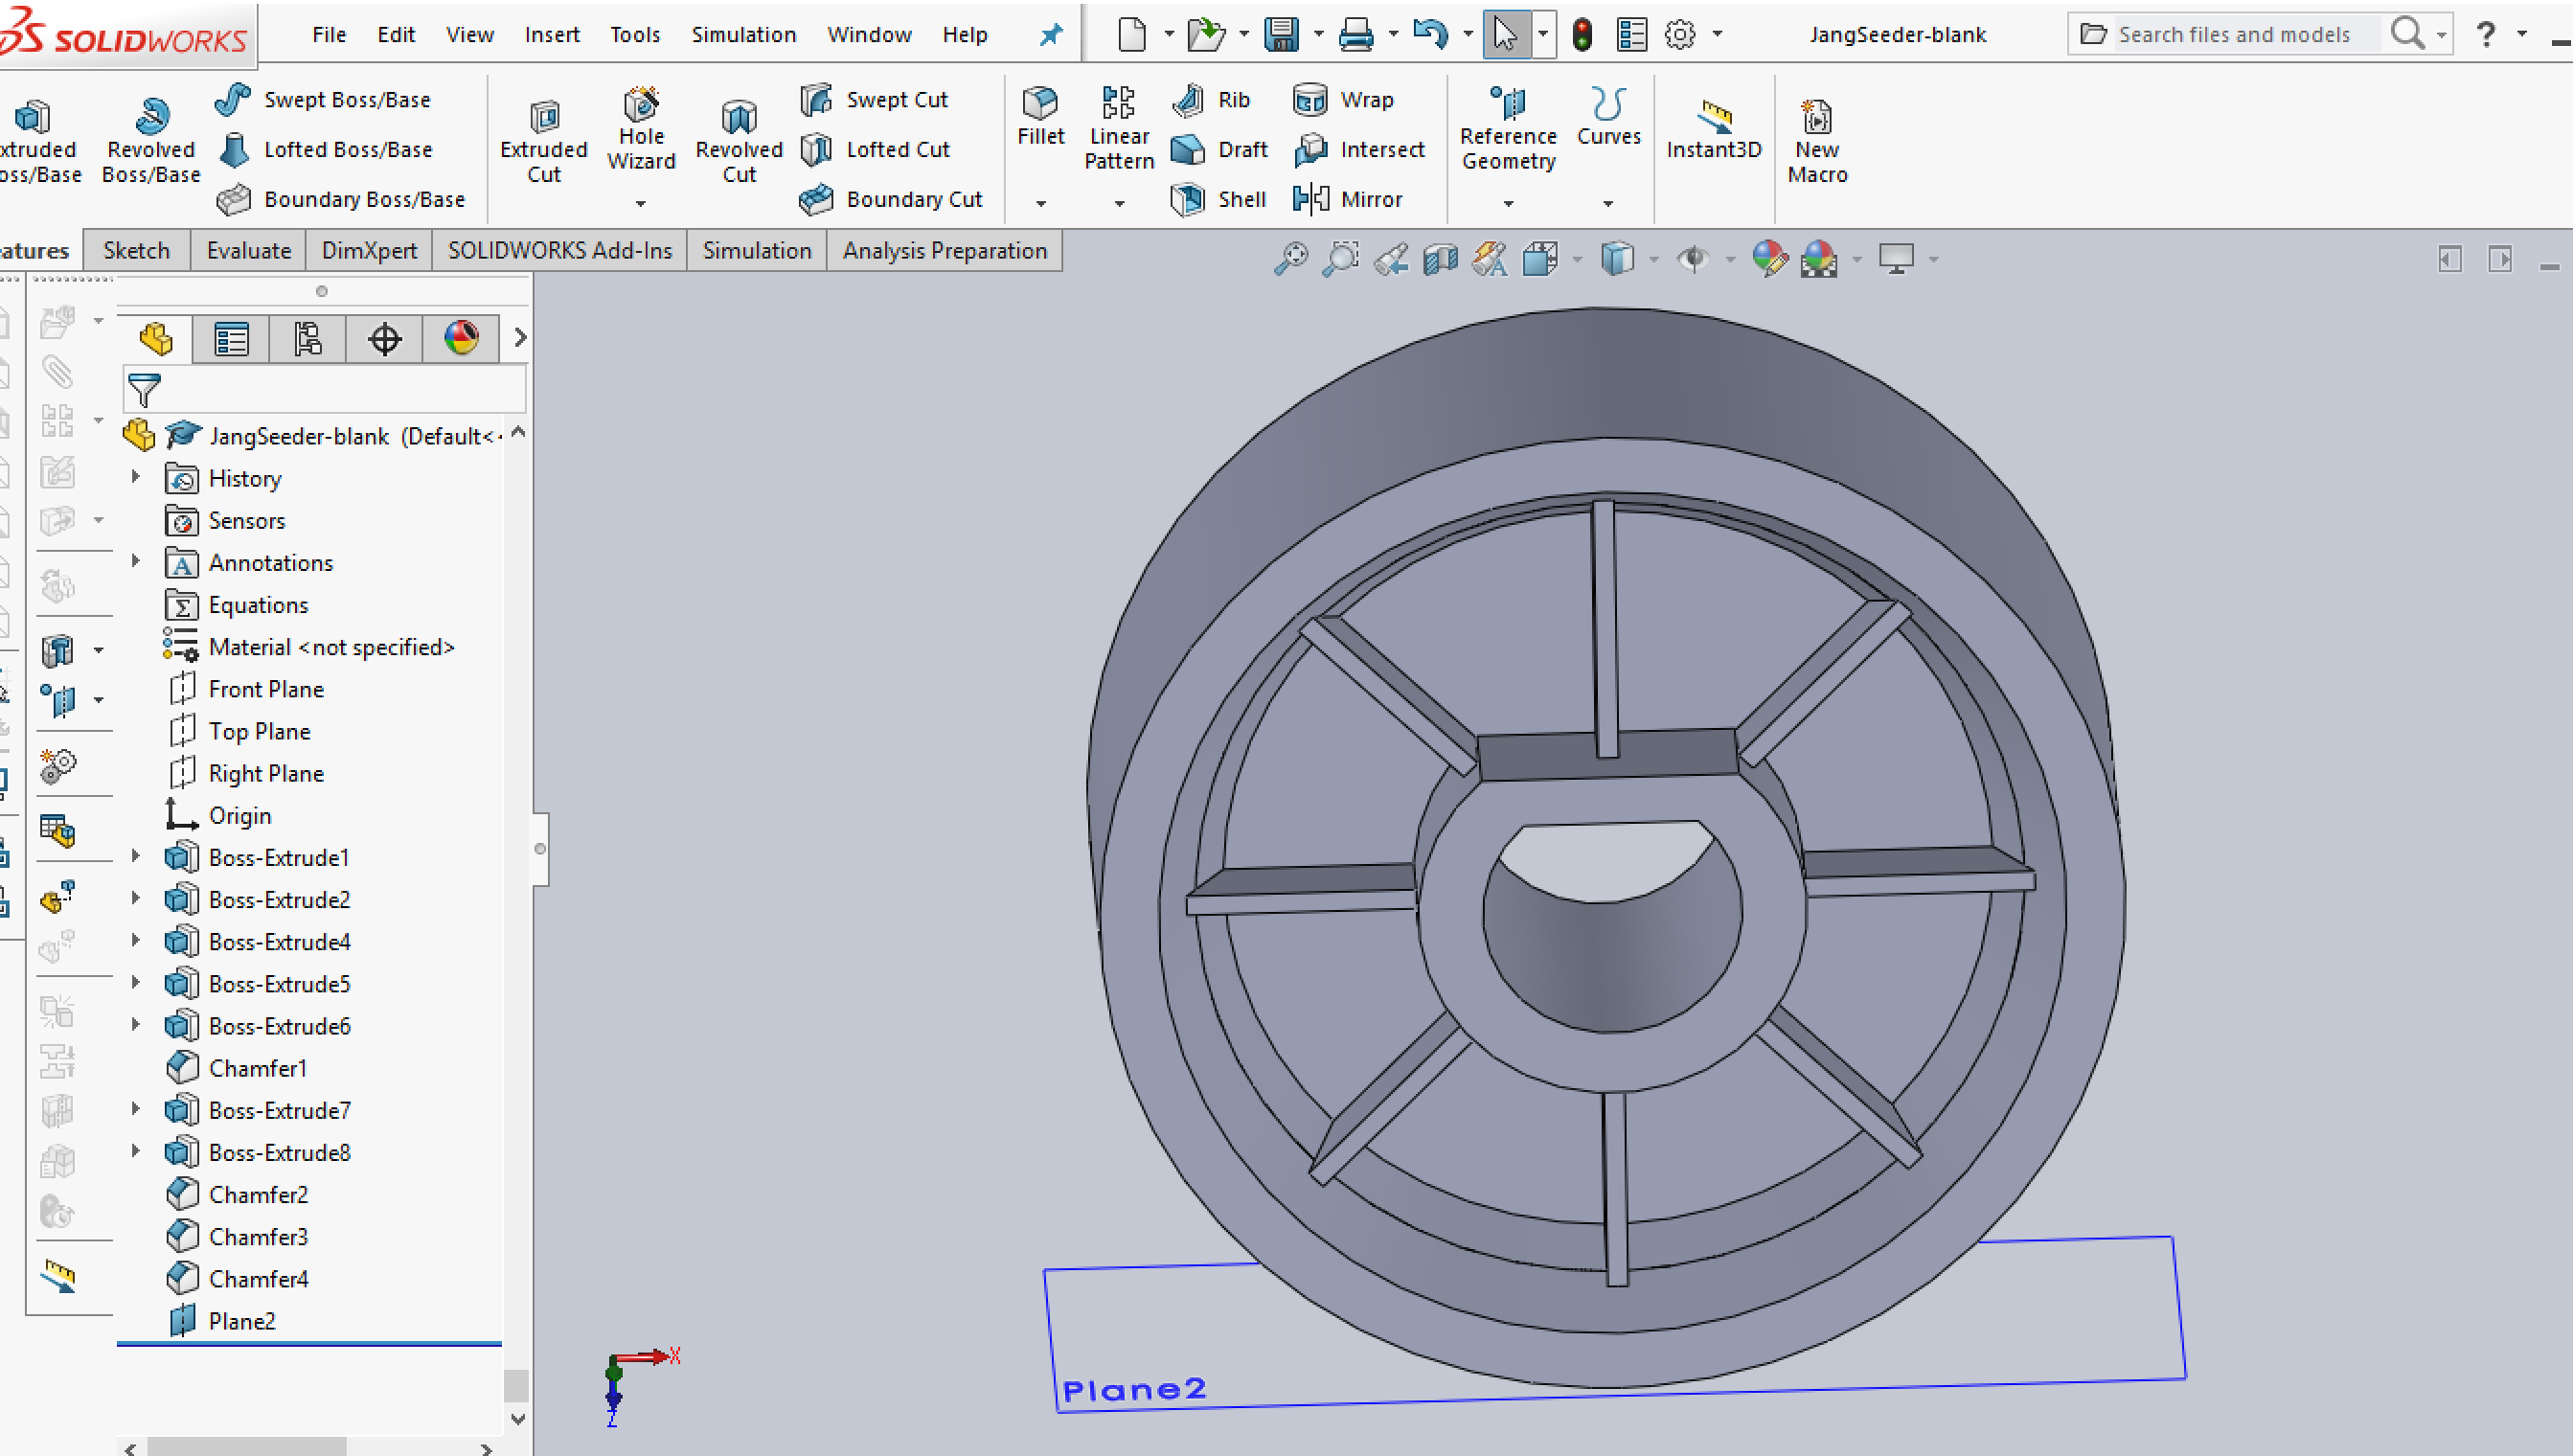Choose the Lofted Cut tool

tap(876, 149)
